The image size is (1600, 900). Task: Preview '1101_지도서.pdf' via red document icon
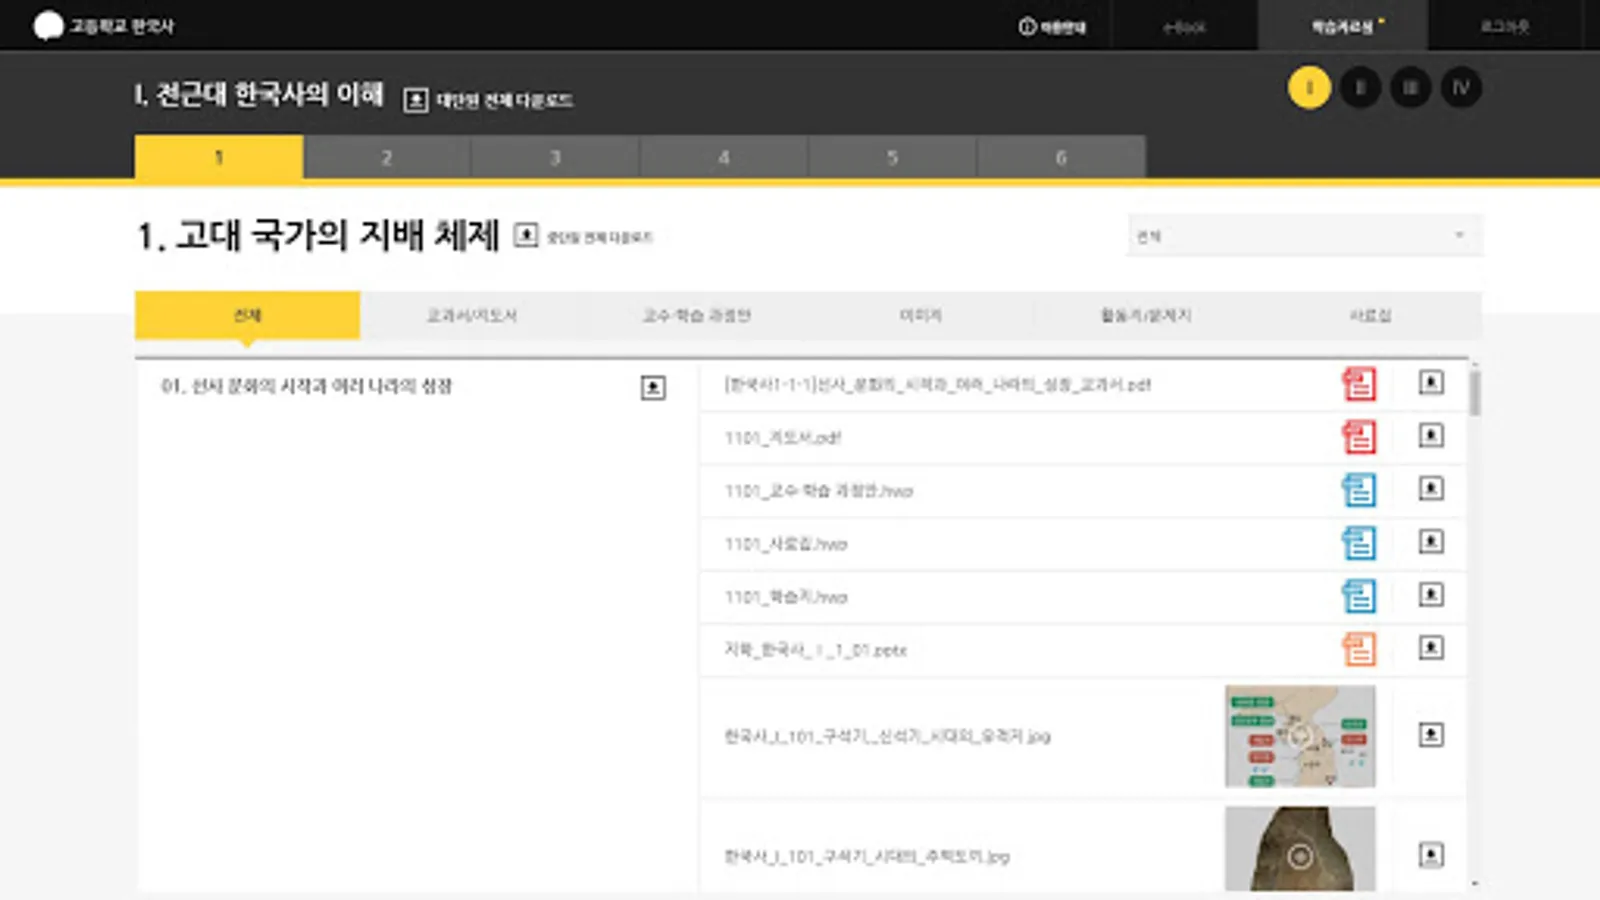pos(1359,437)
